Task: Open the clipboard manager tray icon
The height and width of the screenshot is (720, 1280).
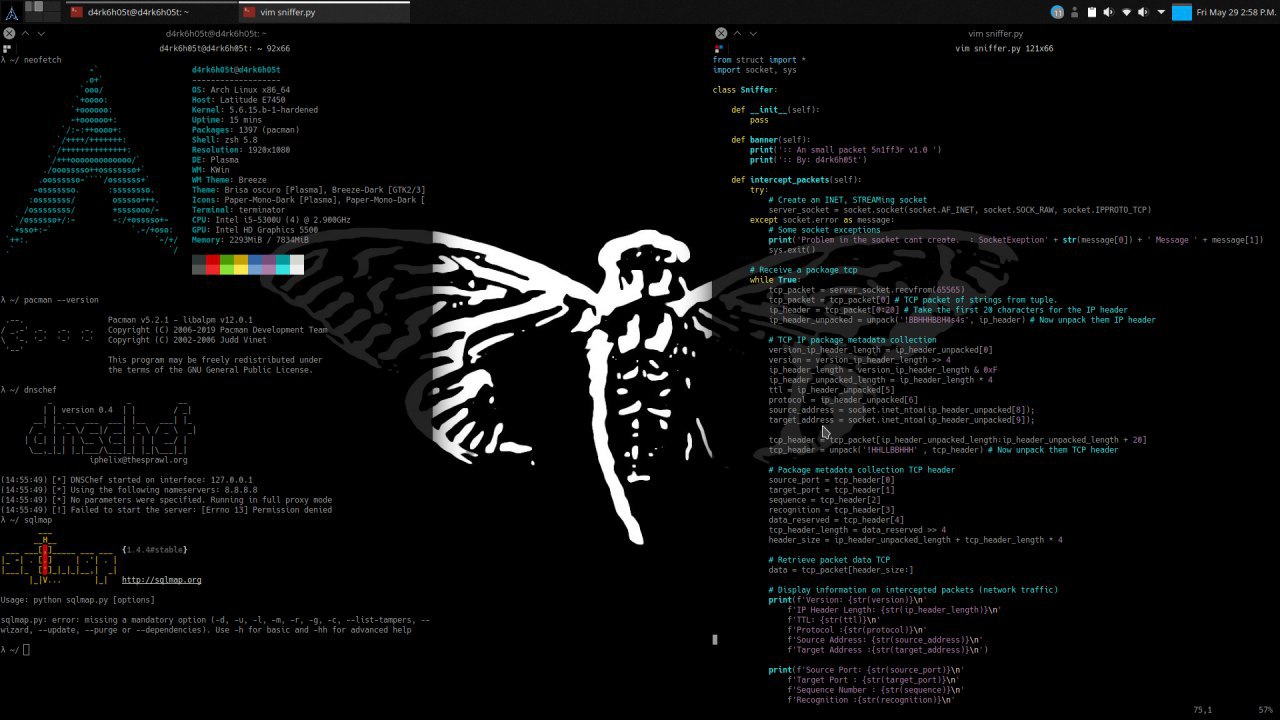Action: click(x=1092, y=12)
